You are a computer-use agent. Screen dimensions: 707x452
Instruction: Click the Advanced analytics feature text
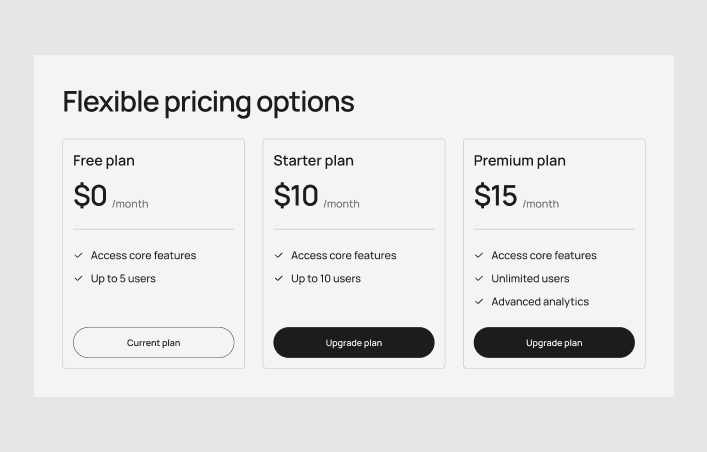(540, 302)
